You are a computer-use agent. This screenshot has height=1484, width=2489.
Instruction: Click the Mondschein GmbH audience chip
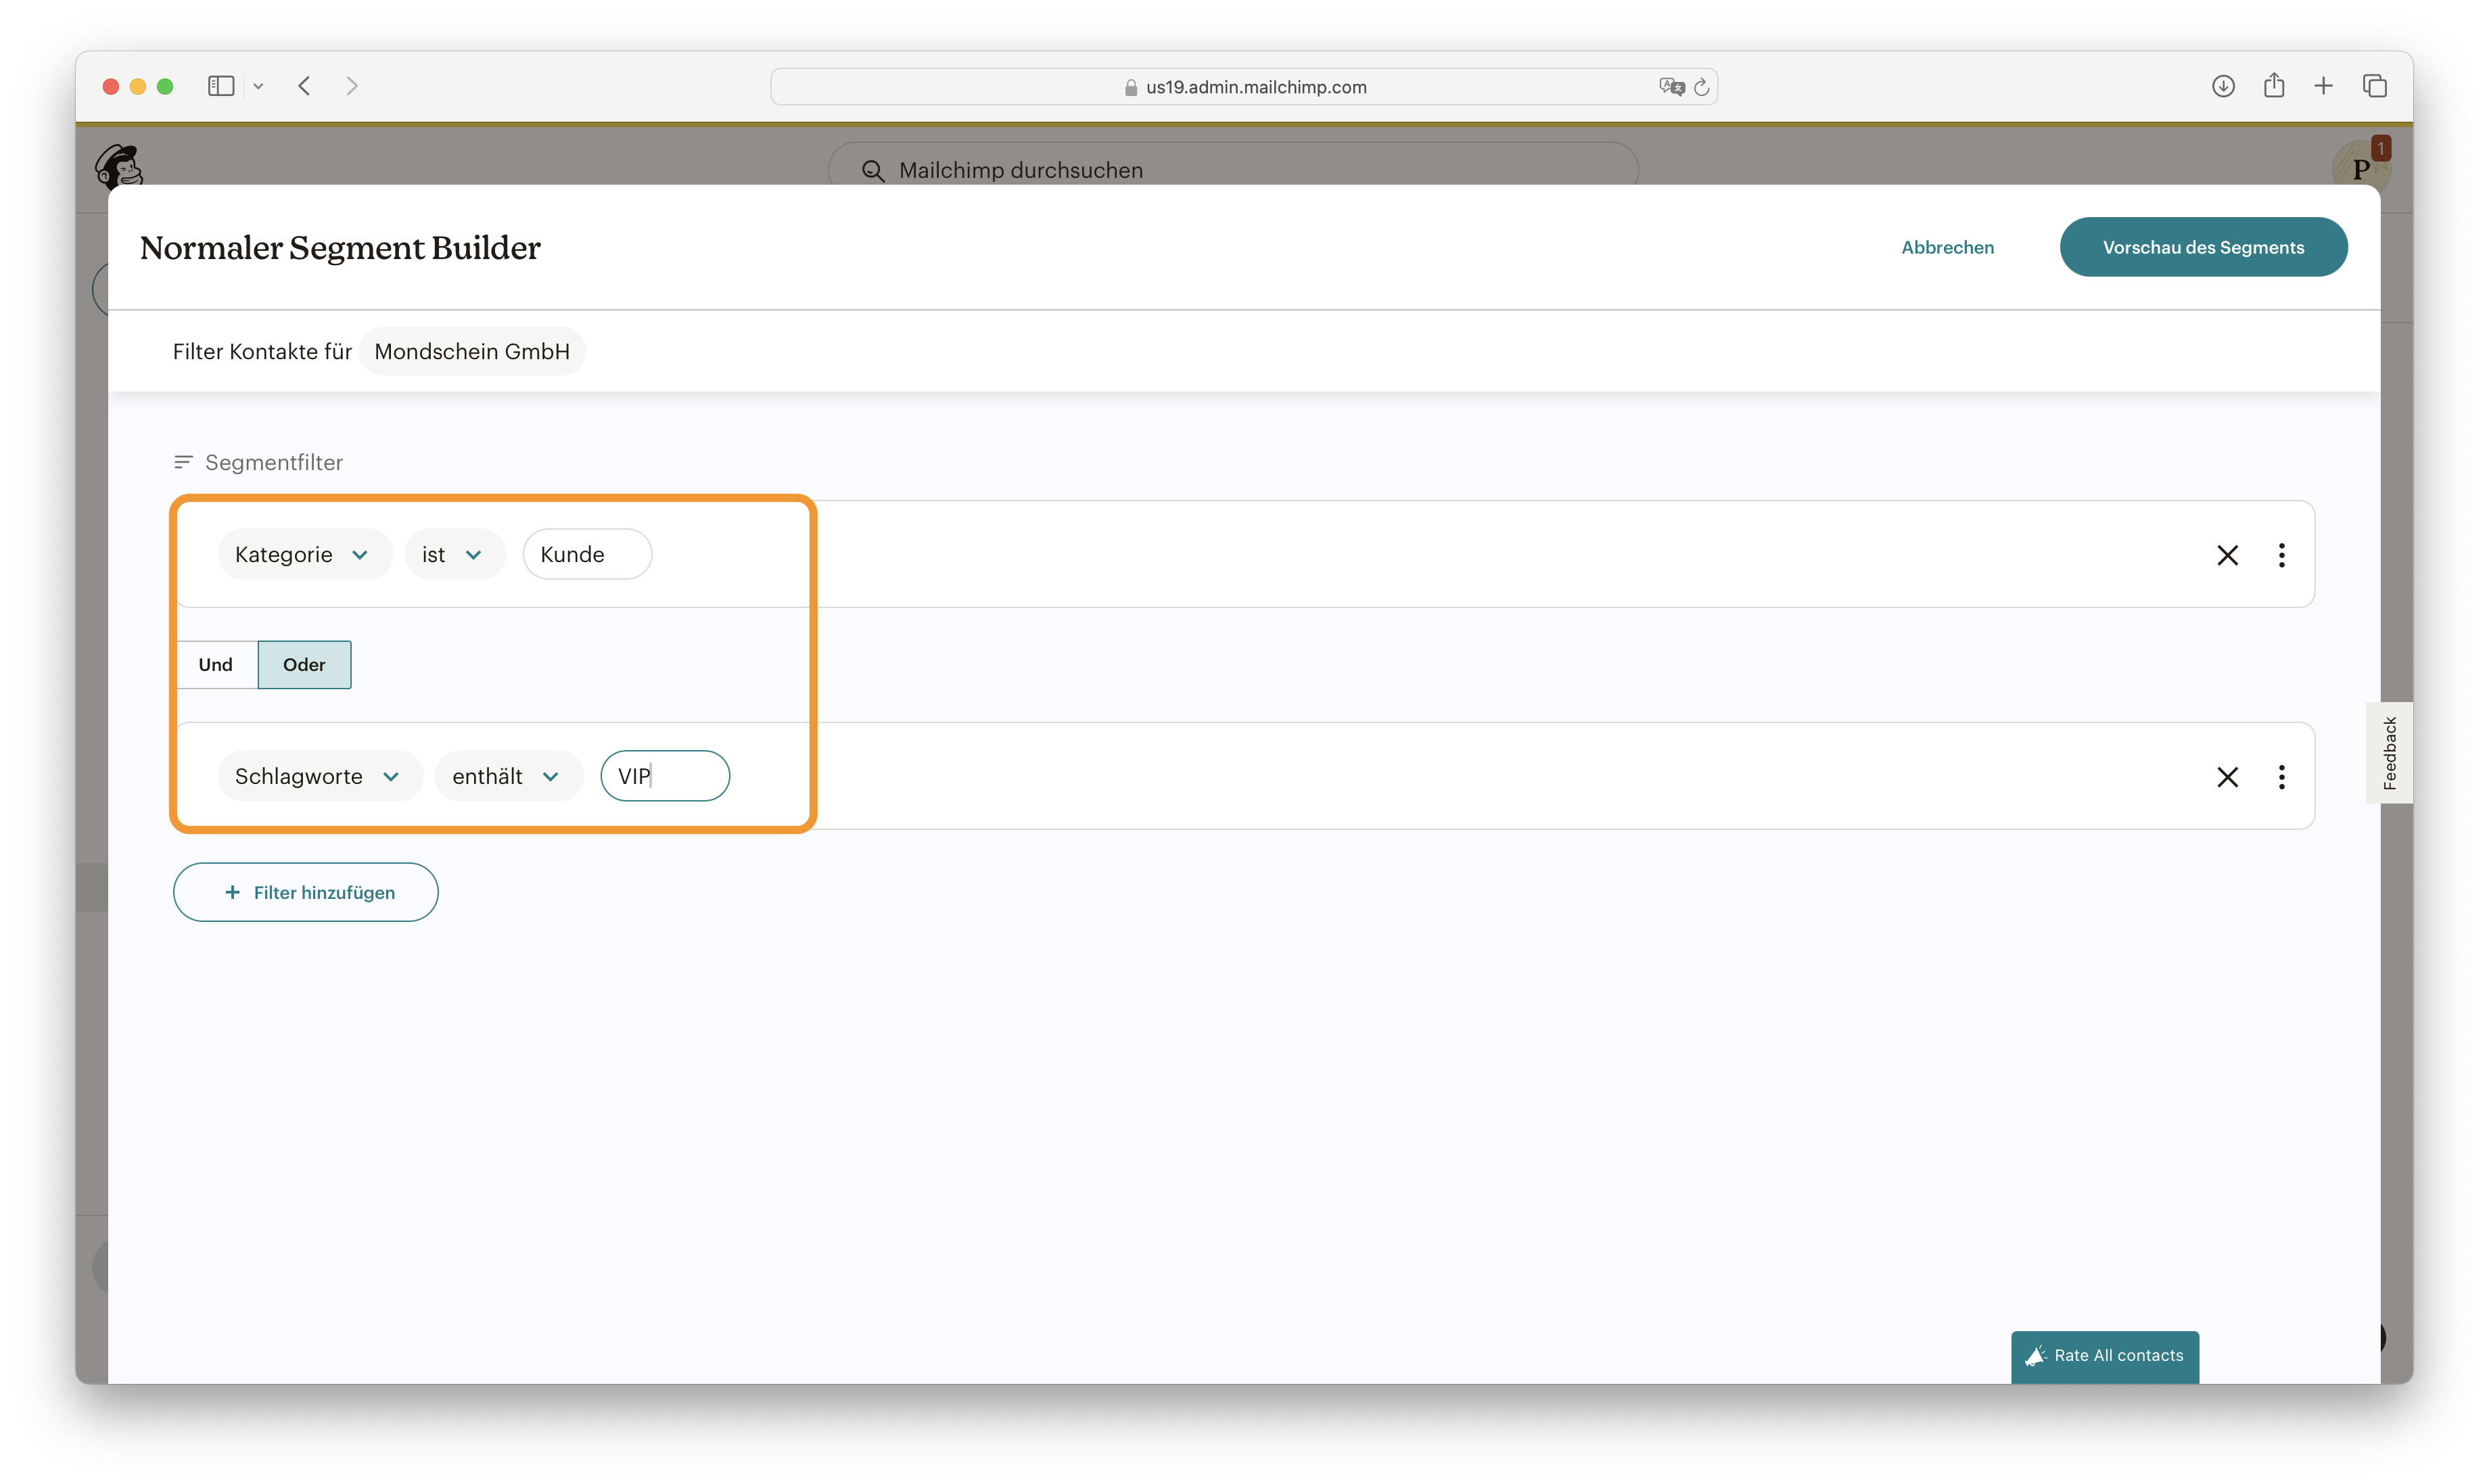472,351
